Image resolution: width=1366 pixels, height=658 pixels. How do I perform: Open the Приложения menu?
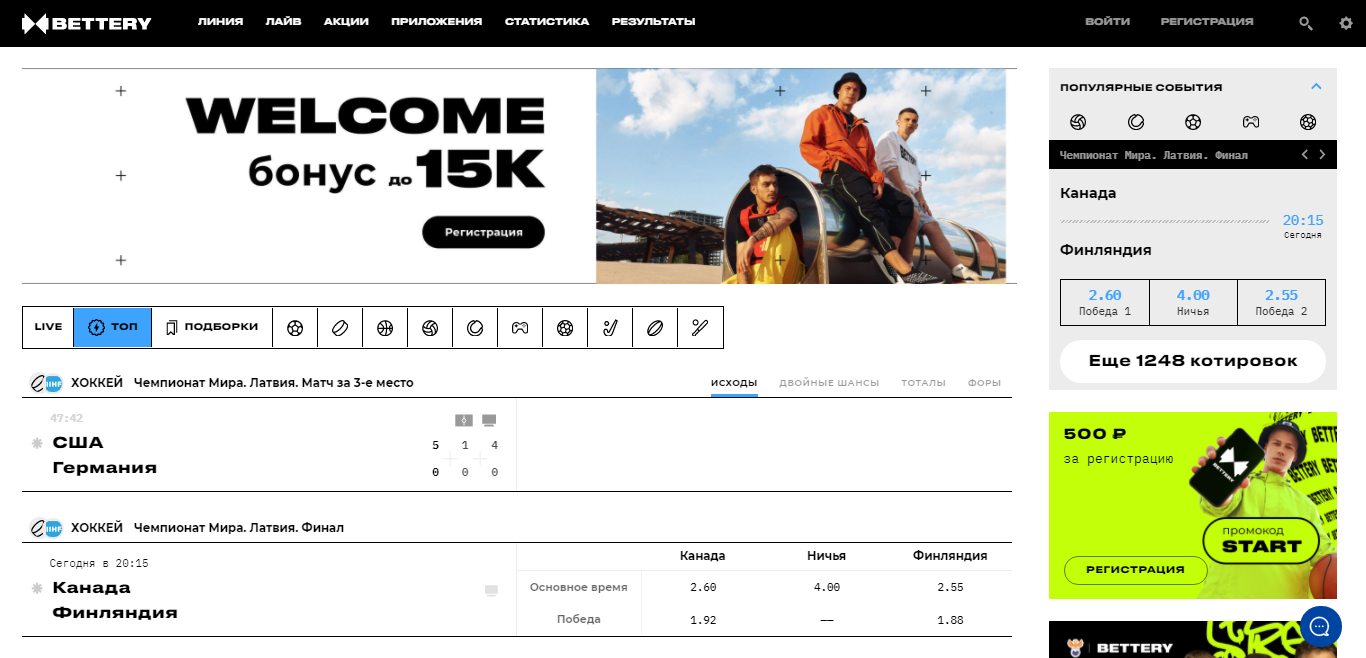(437, 22)
